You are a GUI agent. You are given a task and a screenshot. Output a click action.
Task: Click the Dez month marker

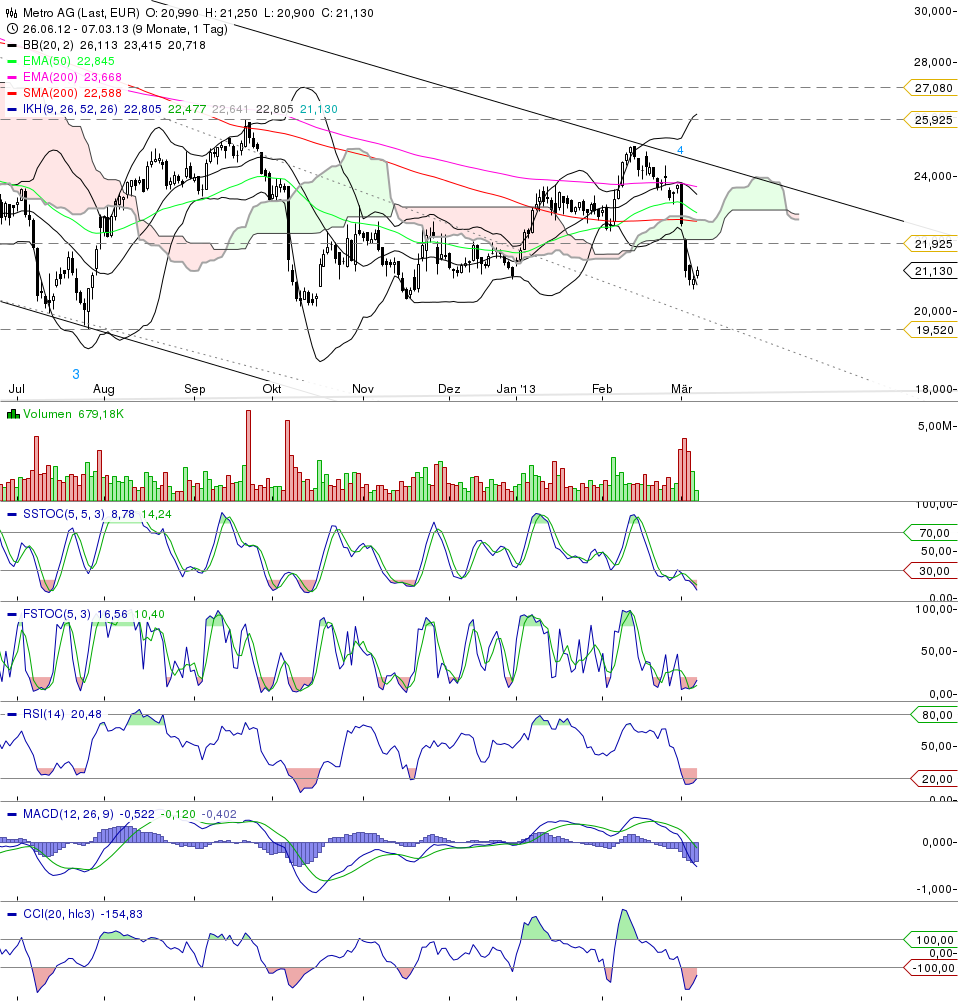coord(449,389)
